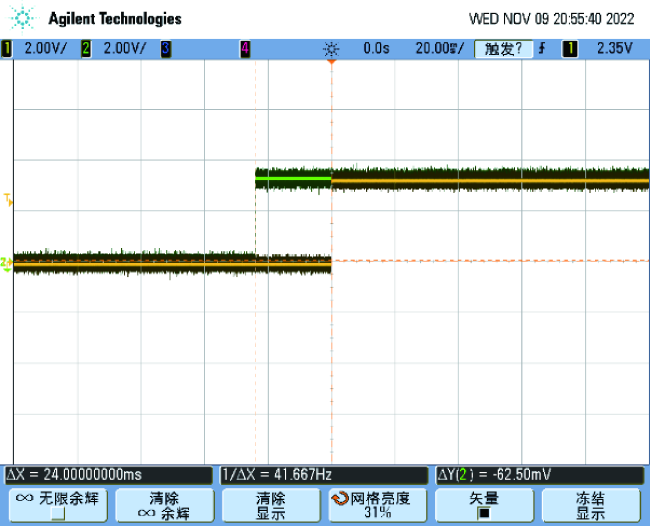The image size is (650, 526).
Task: Click the orange trigger position marker atop the grid
Action: point(331,63)
